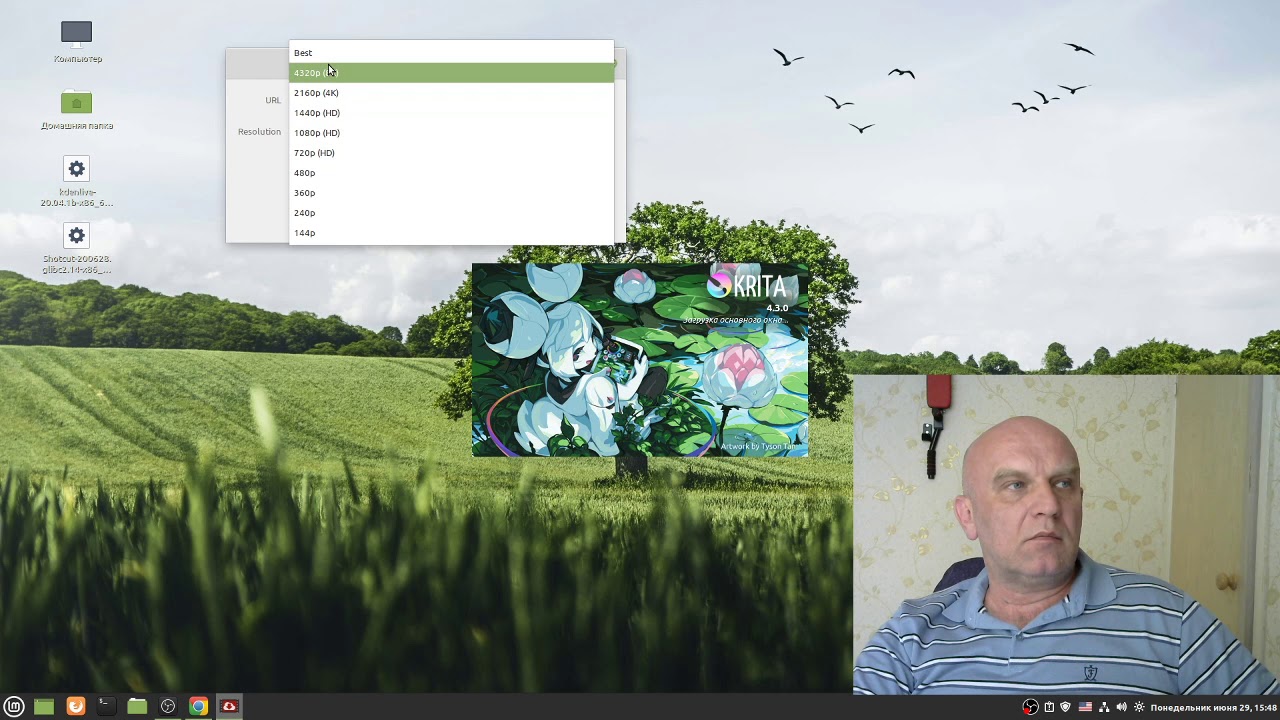Click the OBS recording tray icon
The image size is (1280, 720).
[x=1030, y=707]
